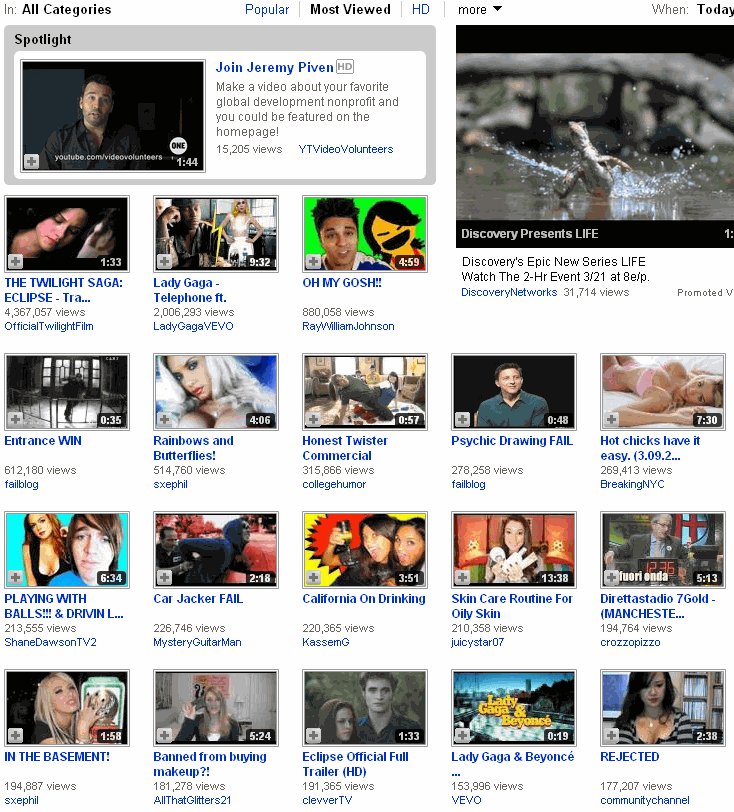Open the California On Drinking title
The image size is (734, 812).
point(364,599)
